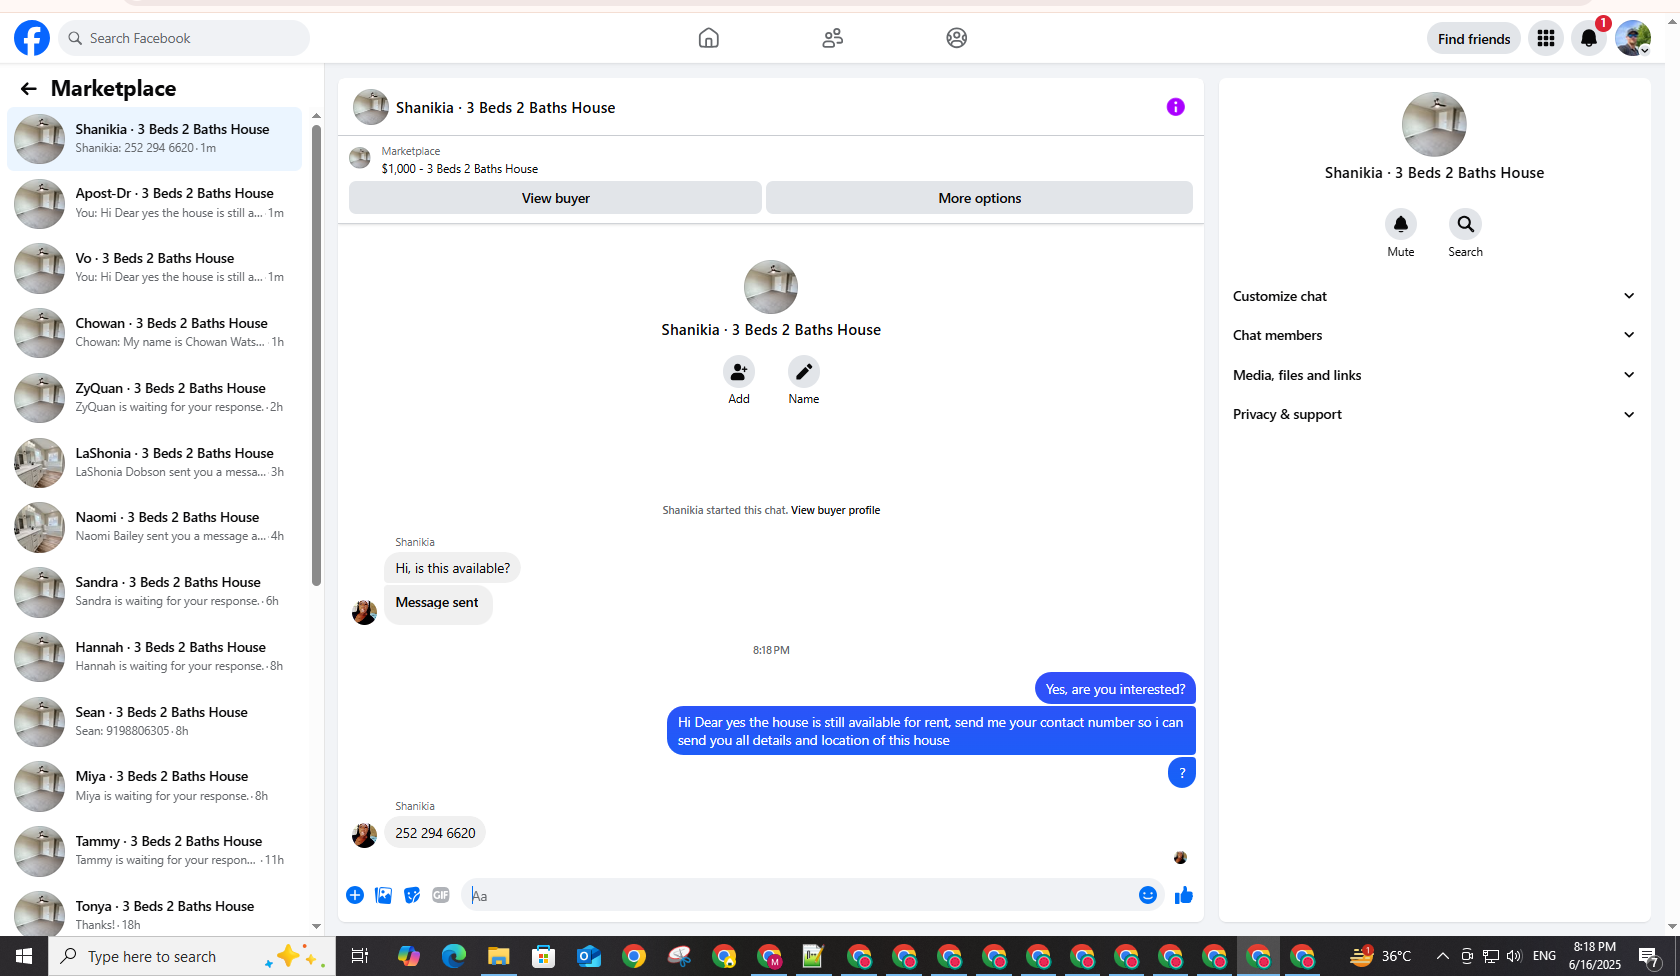Open Sean conversation in list
The width and height of the screenshot is (1680, 976).
click(155, 722)
